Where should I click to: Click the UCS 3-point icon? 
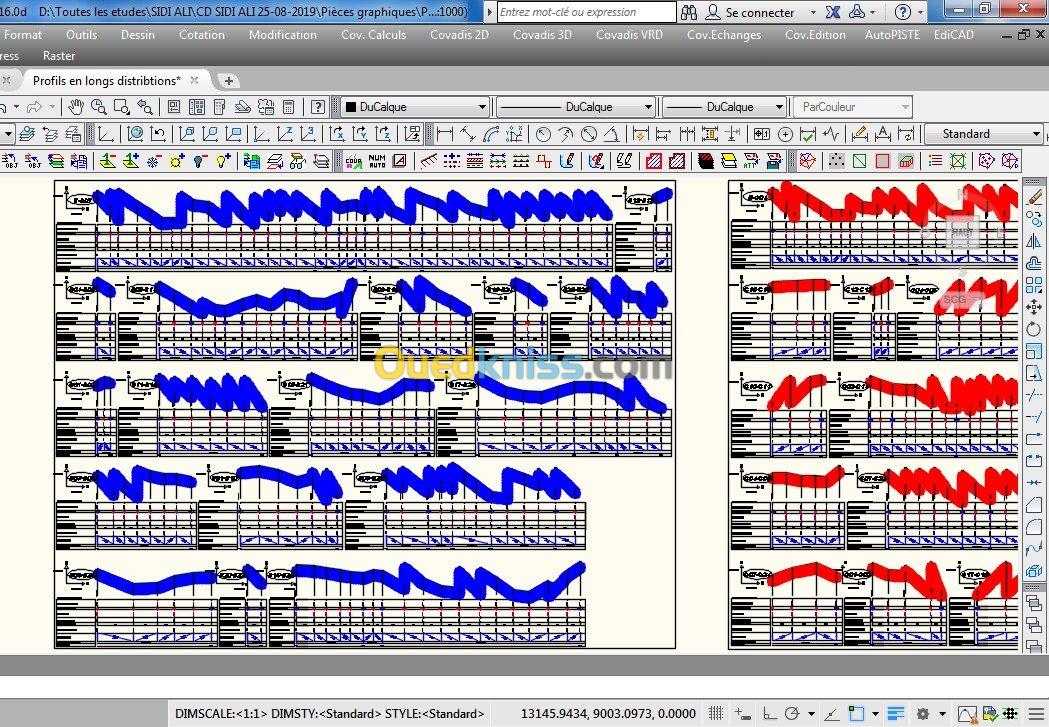click(x=307, y=134)
